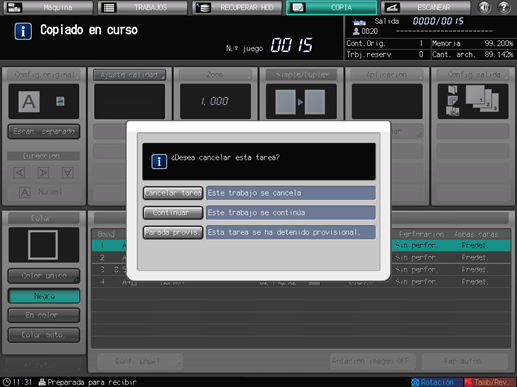
Task: Select Negro color mode
Action: tap(44, 296)
